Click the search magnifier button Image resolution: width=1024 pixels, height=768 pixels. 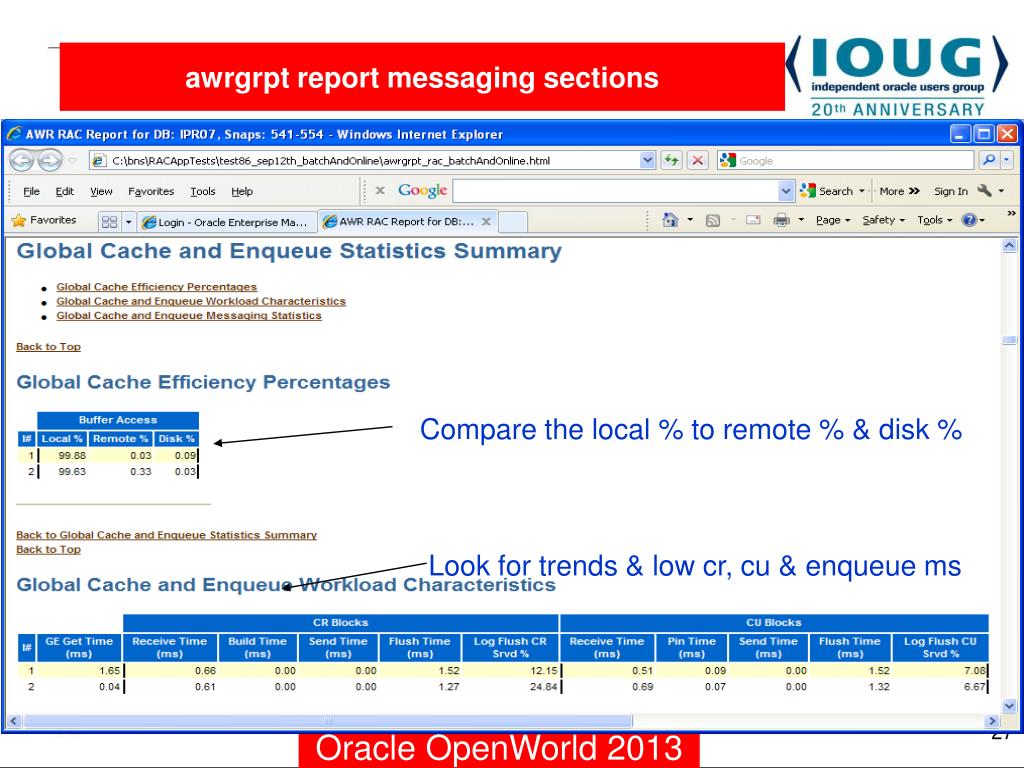point(989,160)
